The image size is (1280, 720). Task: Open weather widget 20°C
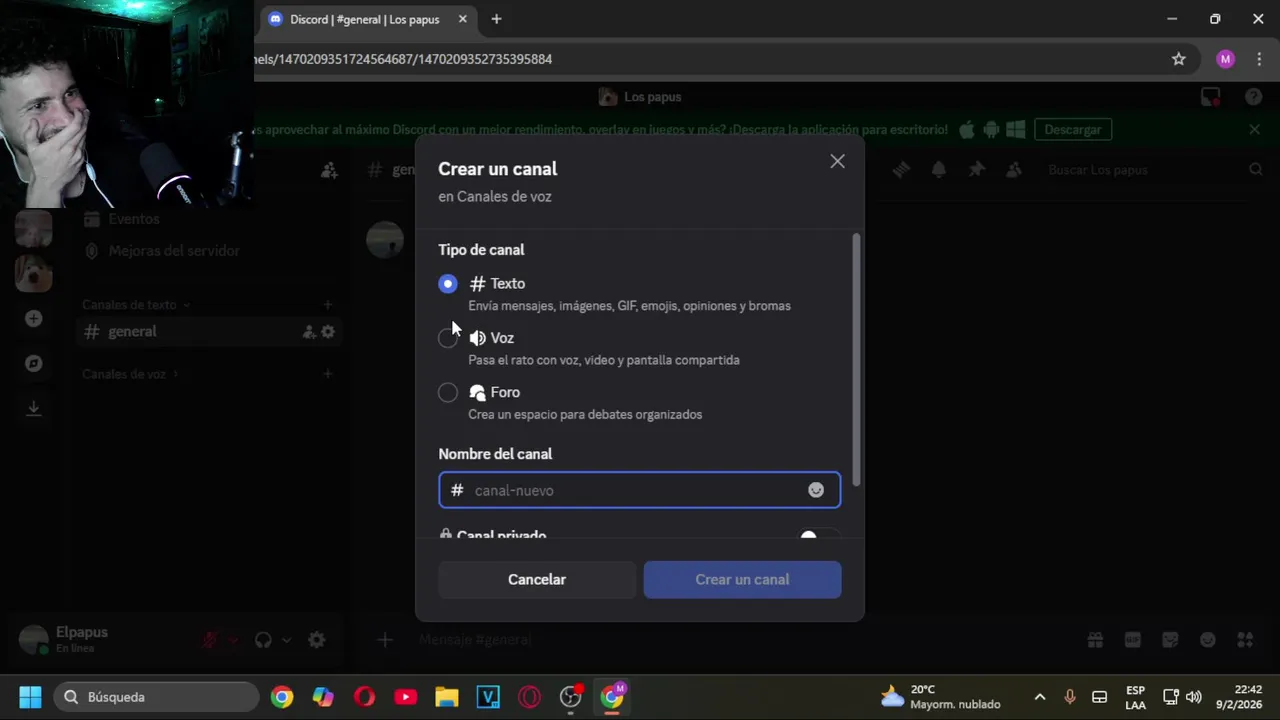pyautogui.click(x=940, y=697)
